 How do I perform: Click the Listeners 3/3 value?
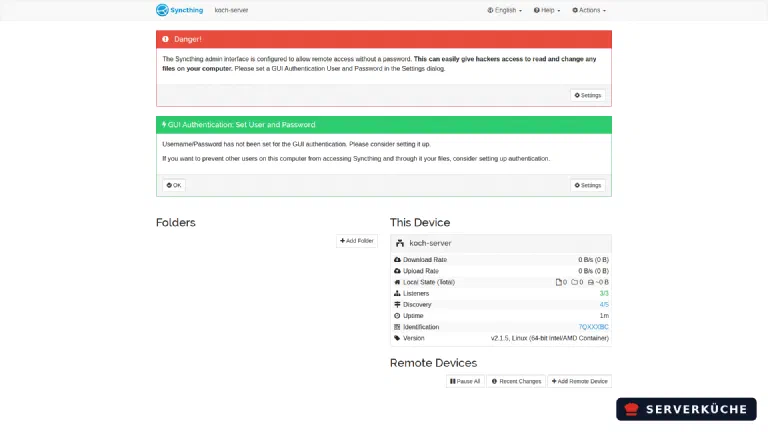tap(604, 293)
